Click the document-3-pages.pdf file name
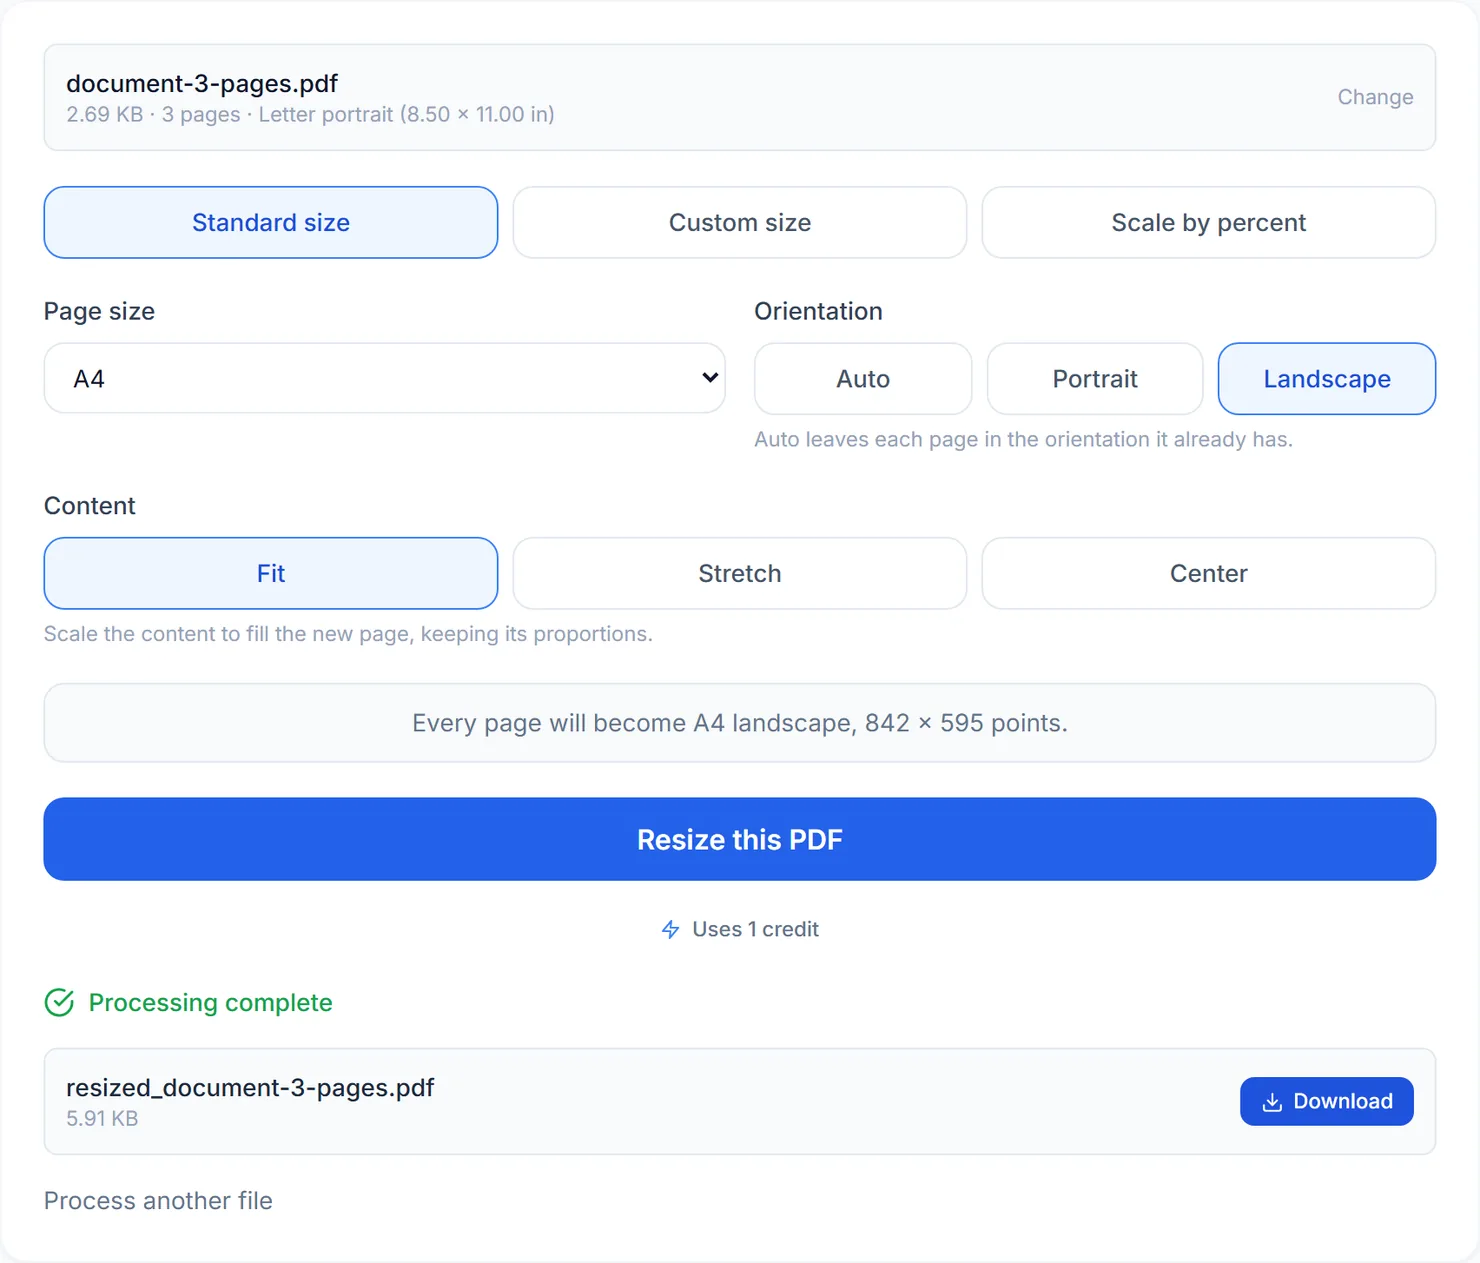This screenshot has width=1480, height=1263. point(202,83)
